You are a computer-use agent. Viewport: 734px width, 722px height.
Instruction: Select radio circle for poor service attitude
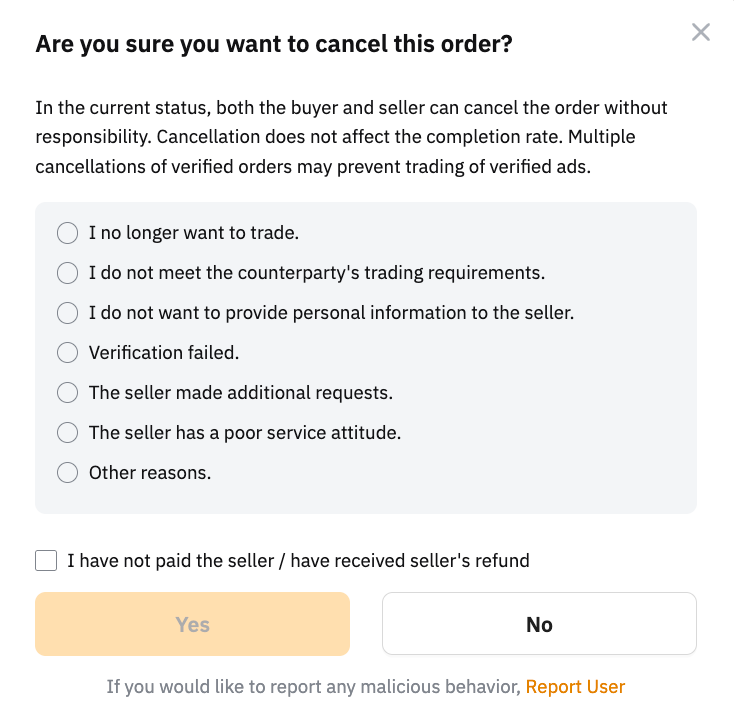pyautogui.click(x=67, y=433)
